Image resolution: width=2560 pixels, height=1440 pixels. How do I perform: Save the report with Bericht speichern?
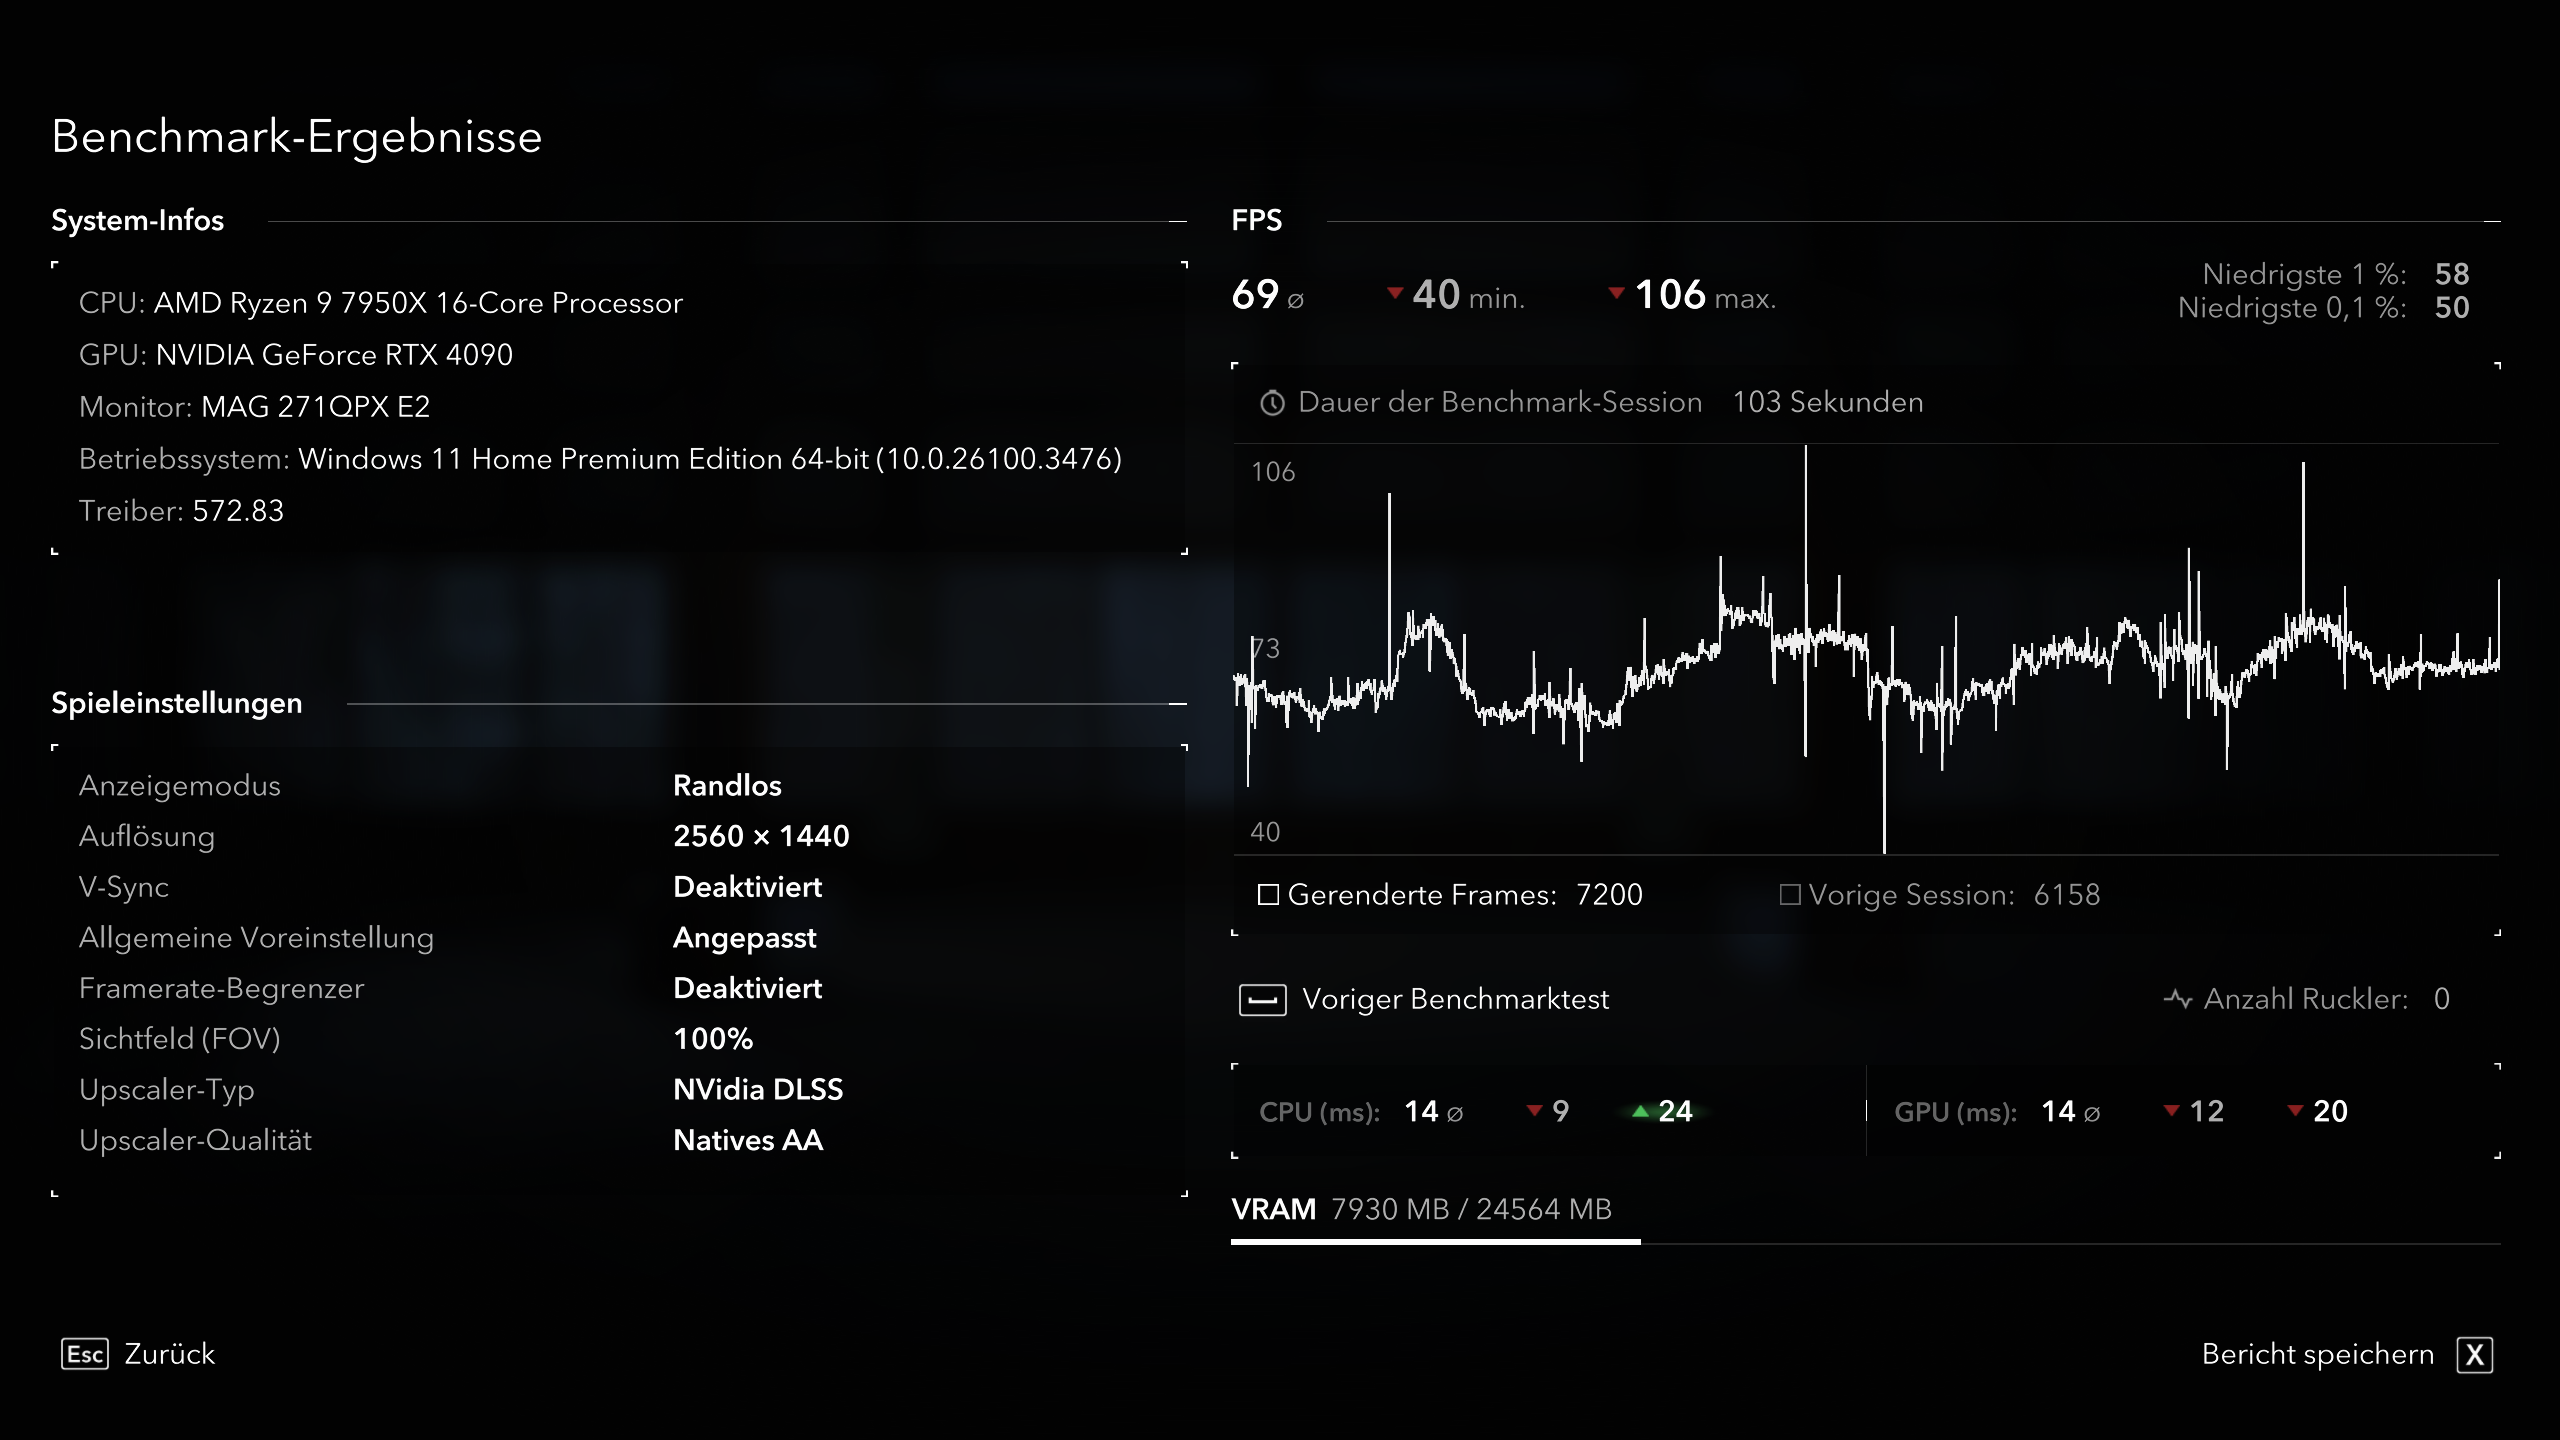[x=2318, y=1354]
